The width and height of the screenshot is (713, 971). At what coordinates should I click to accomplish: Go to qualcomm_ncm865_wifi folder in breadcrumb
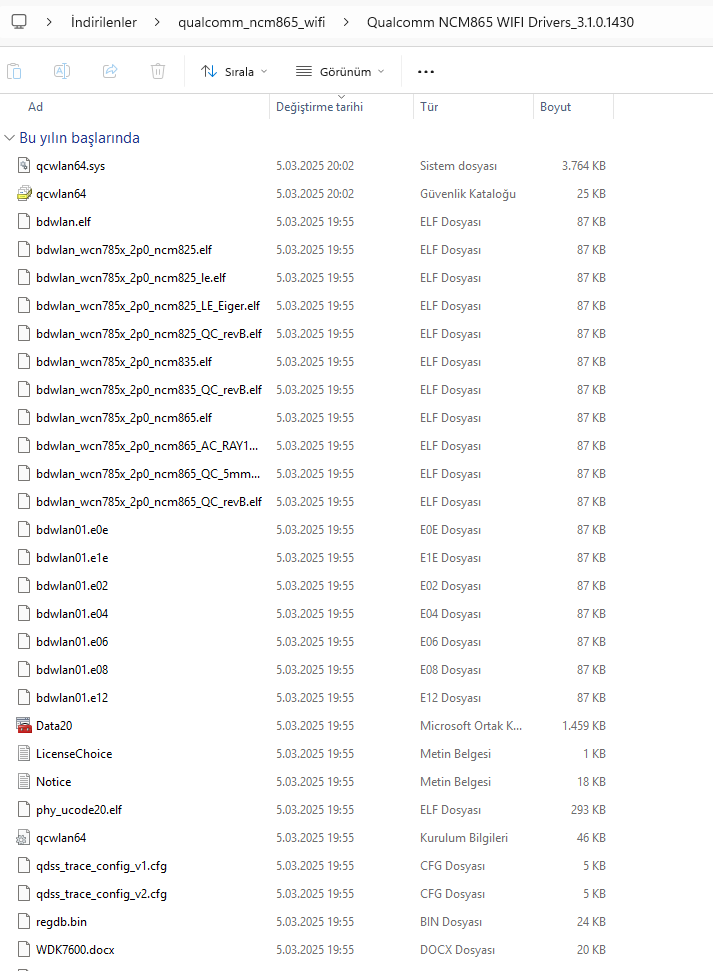(252, 22)
